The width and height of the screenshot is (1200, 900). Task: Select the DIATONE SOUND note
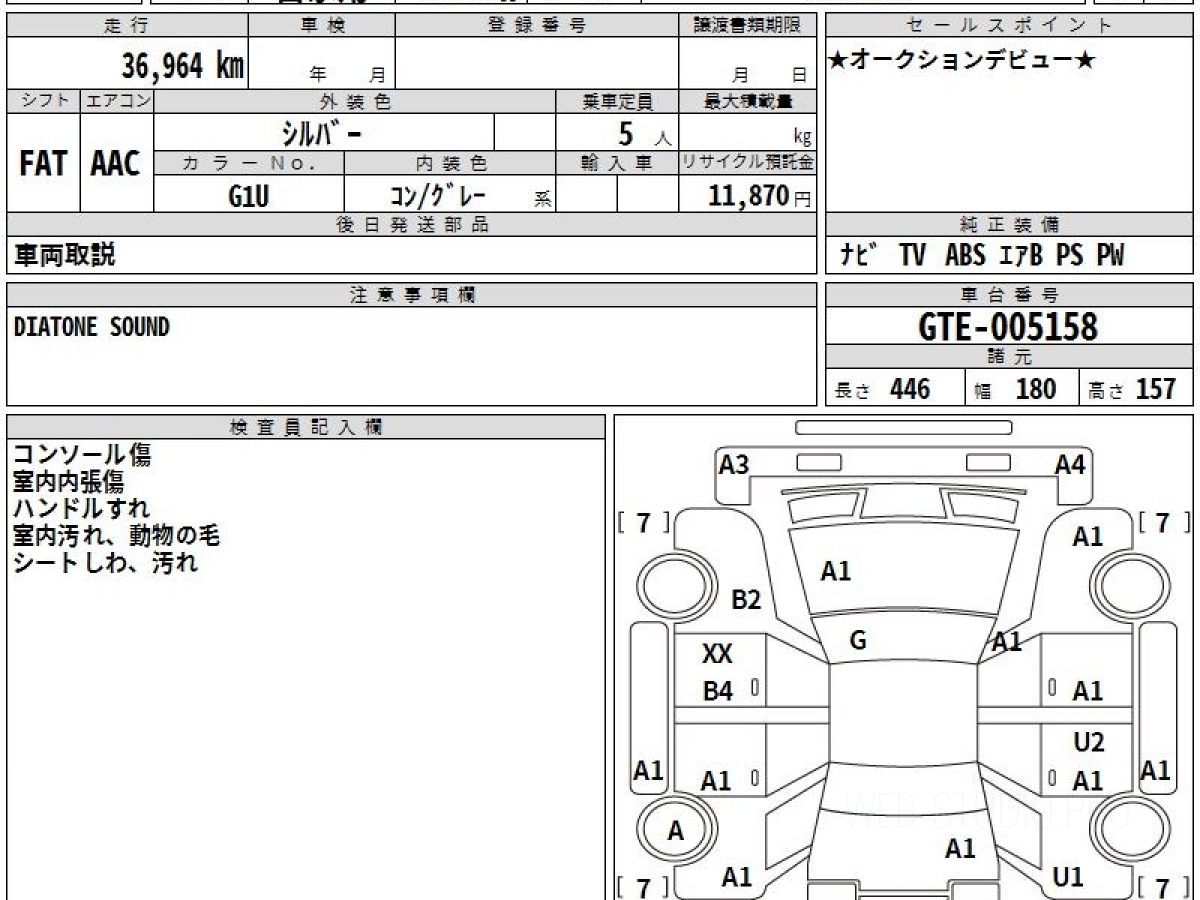tap(91, 327)
